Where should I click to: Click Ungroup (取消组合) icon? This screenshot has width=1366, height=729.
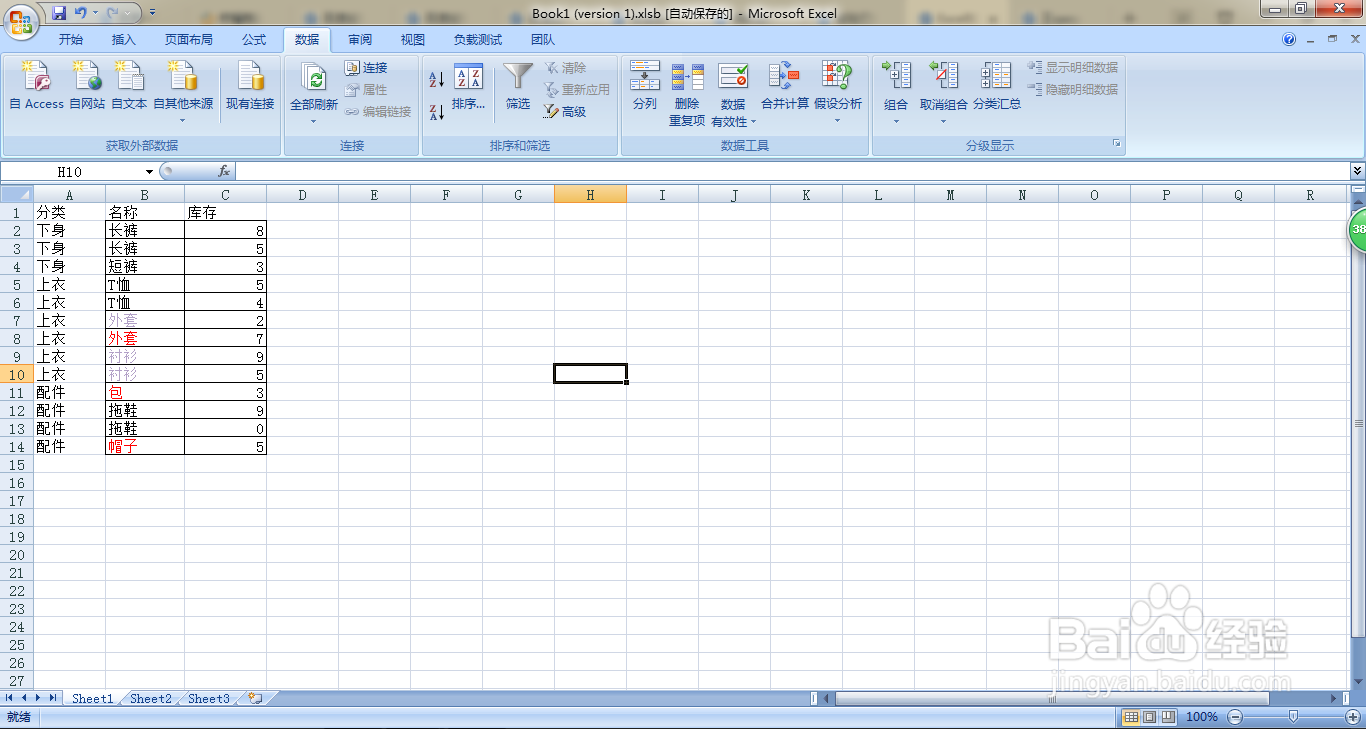(943, 77)
